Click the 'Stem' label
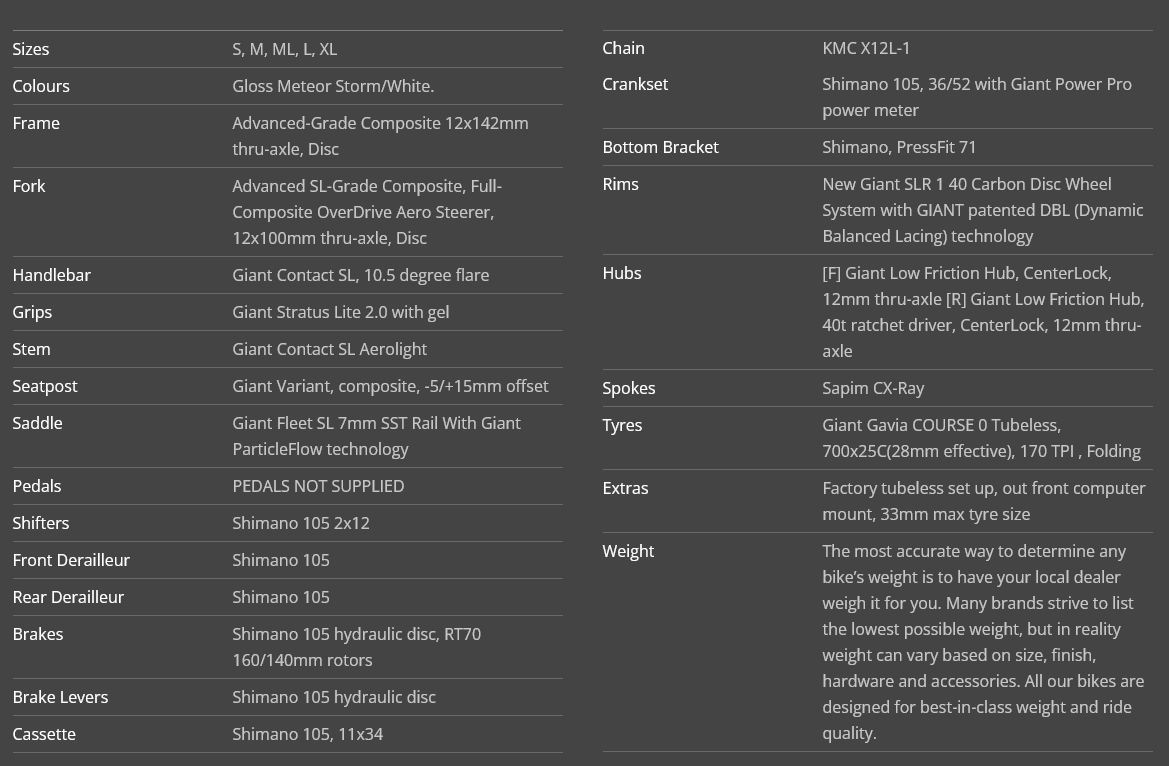The image size is (1169, 766). (x=31, y=349)
